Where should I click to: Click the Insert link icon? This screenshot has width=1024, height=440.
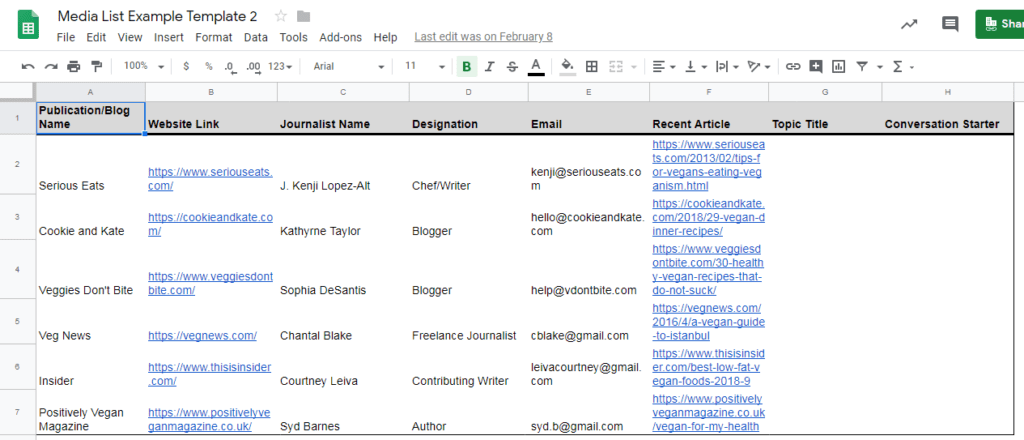[x=793, y=66]
